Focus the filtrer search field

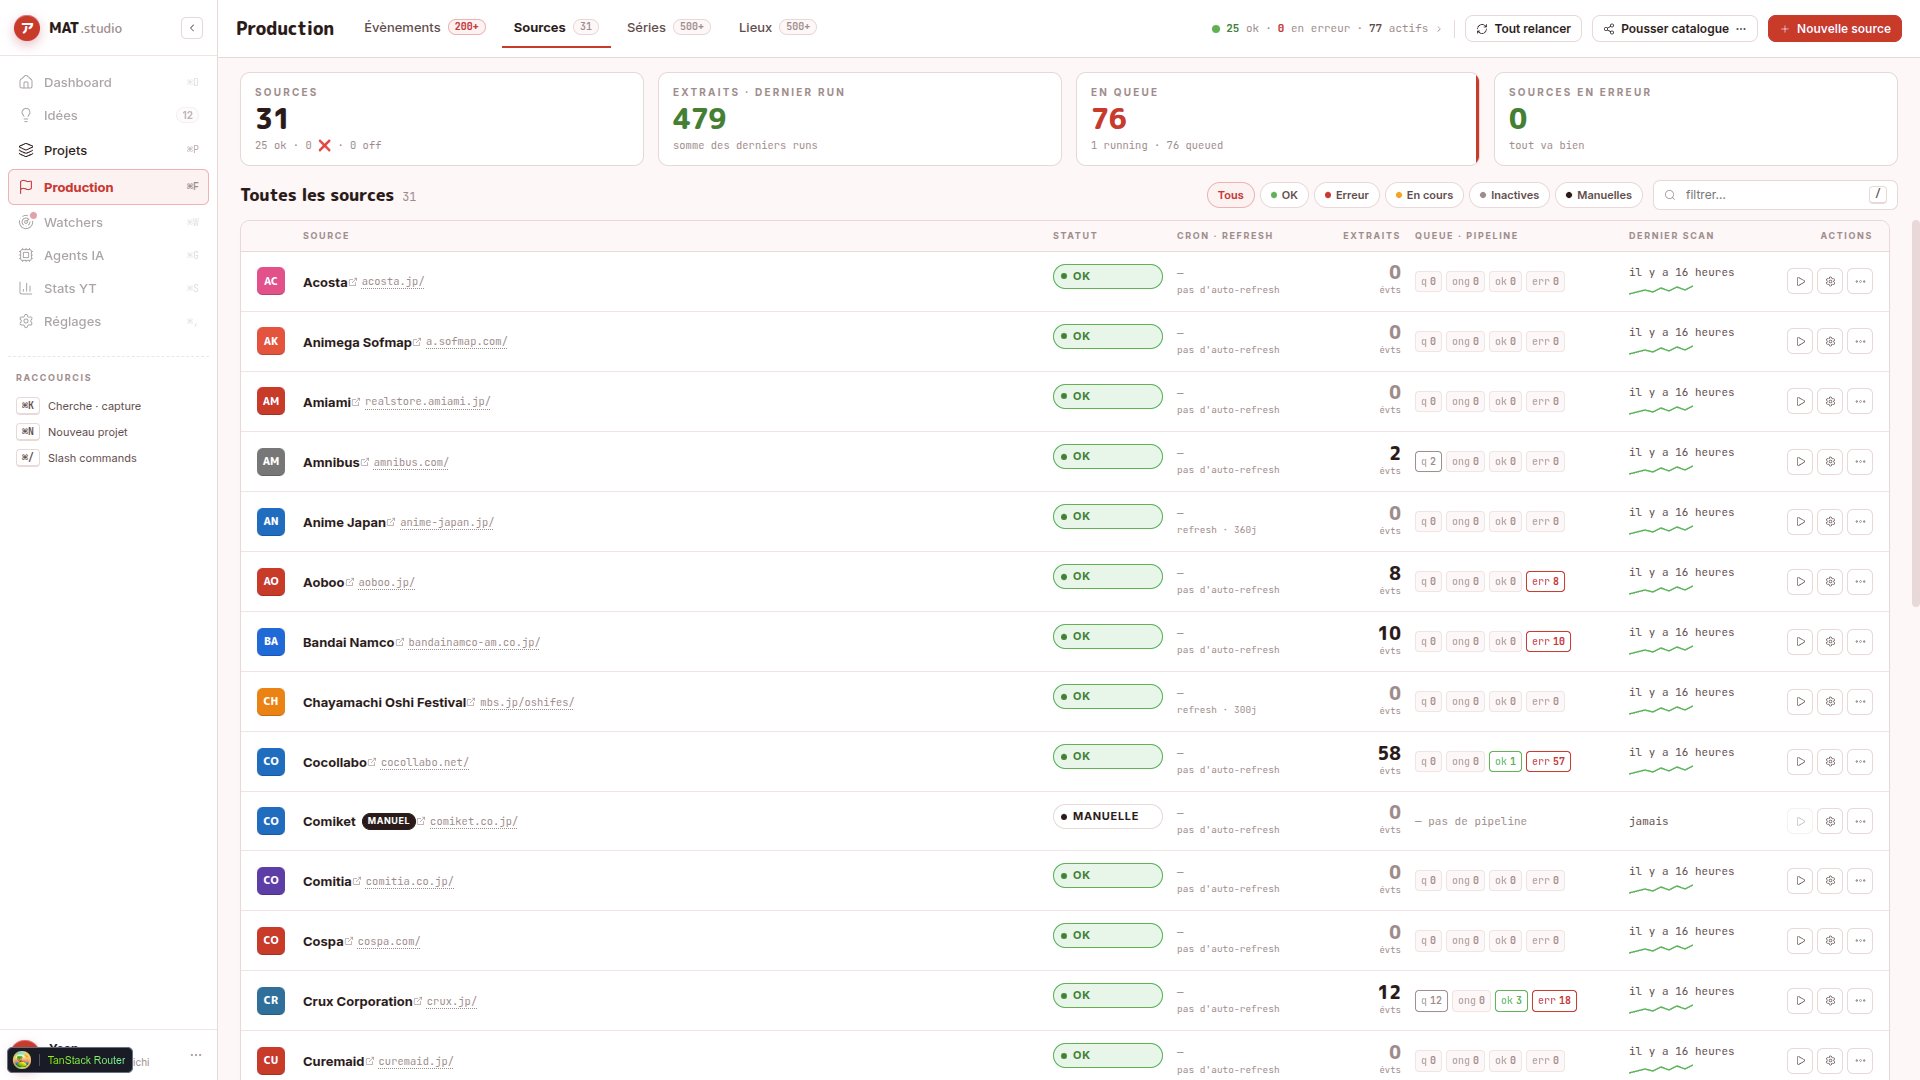pyautogui.click(x=1775, y=195)
